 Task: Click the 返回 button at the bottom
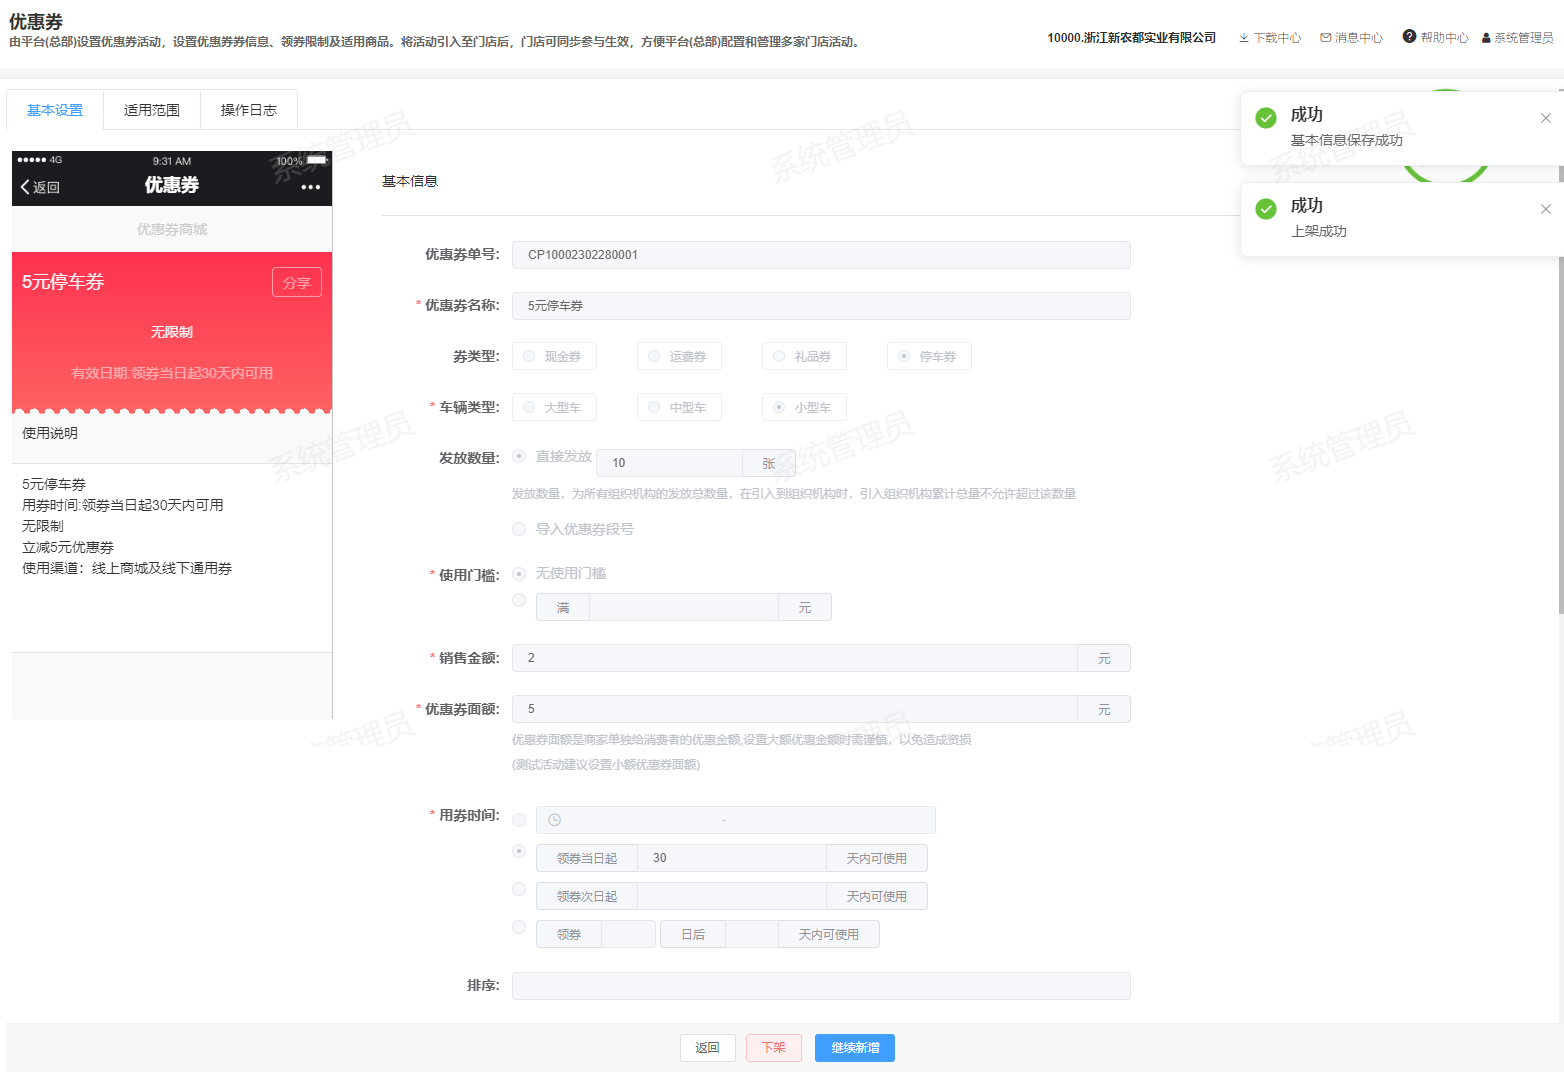pyautogui.click(x=708, y=1048)
